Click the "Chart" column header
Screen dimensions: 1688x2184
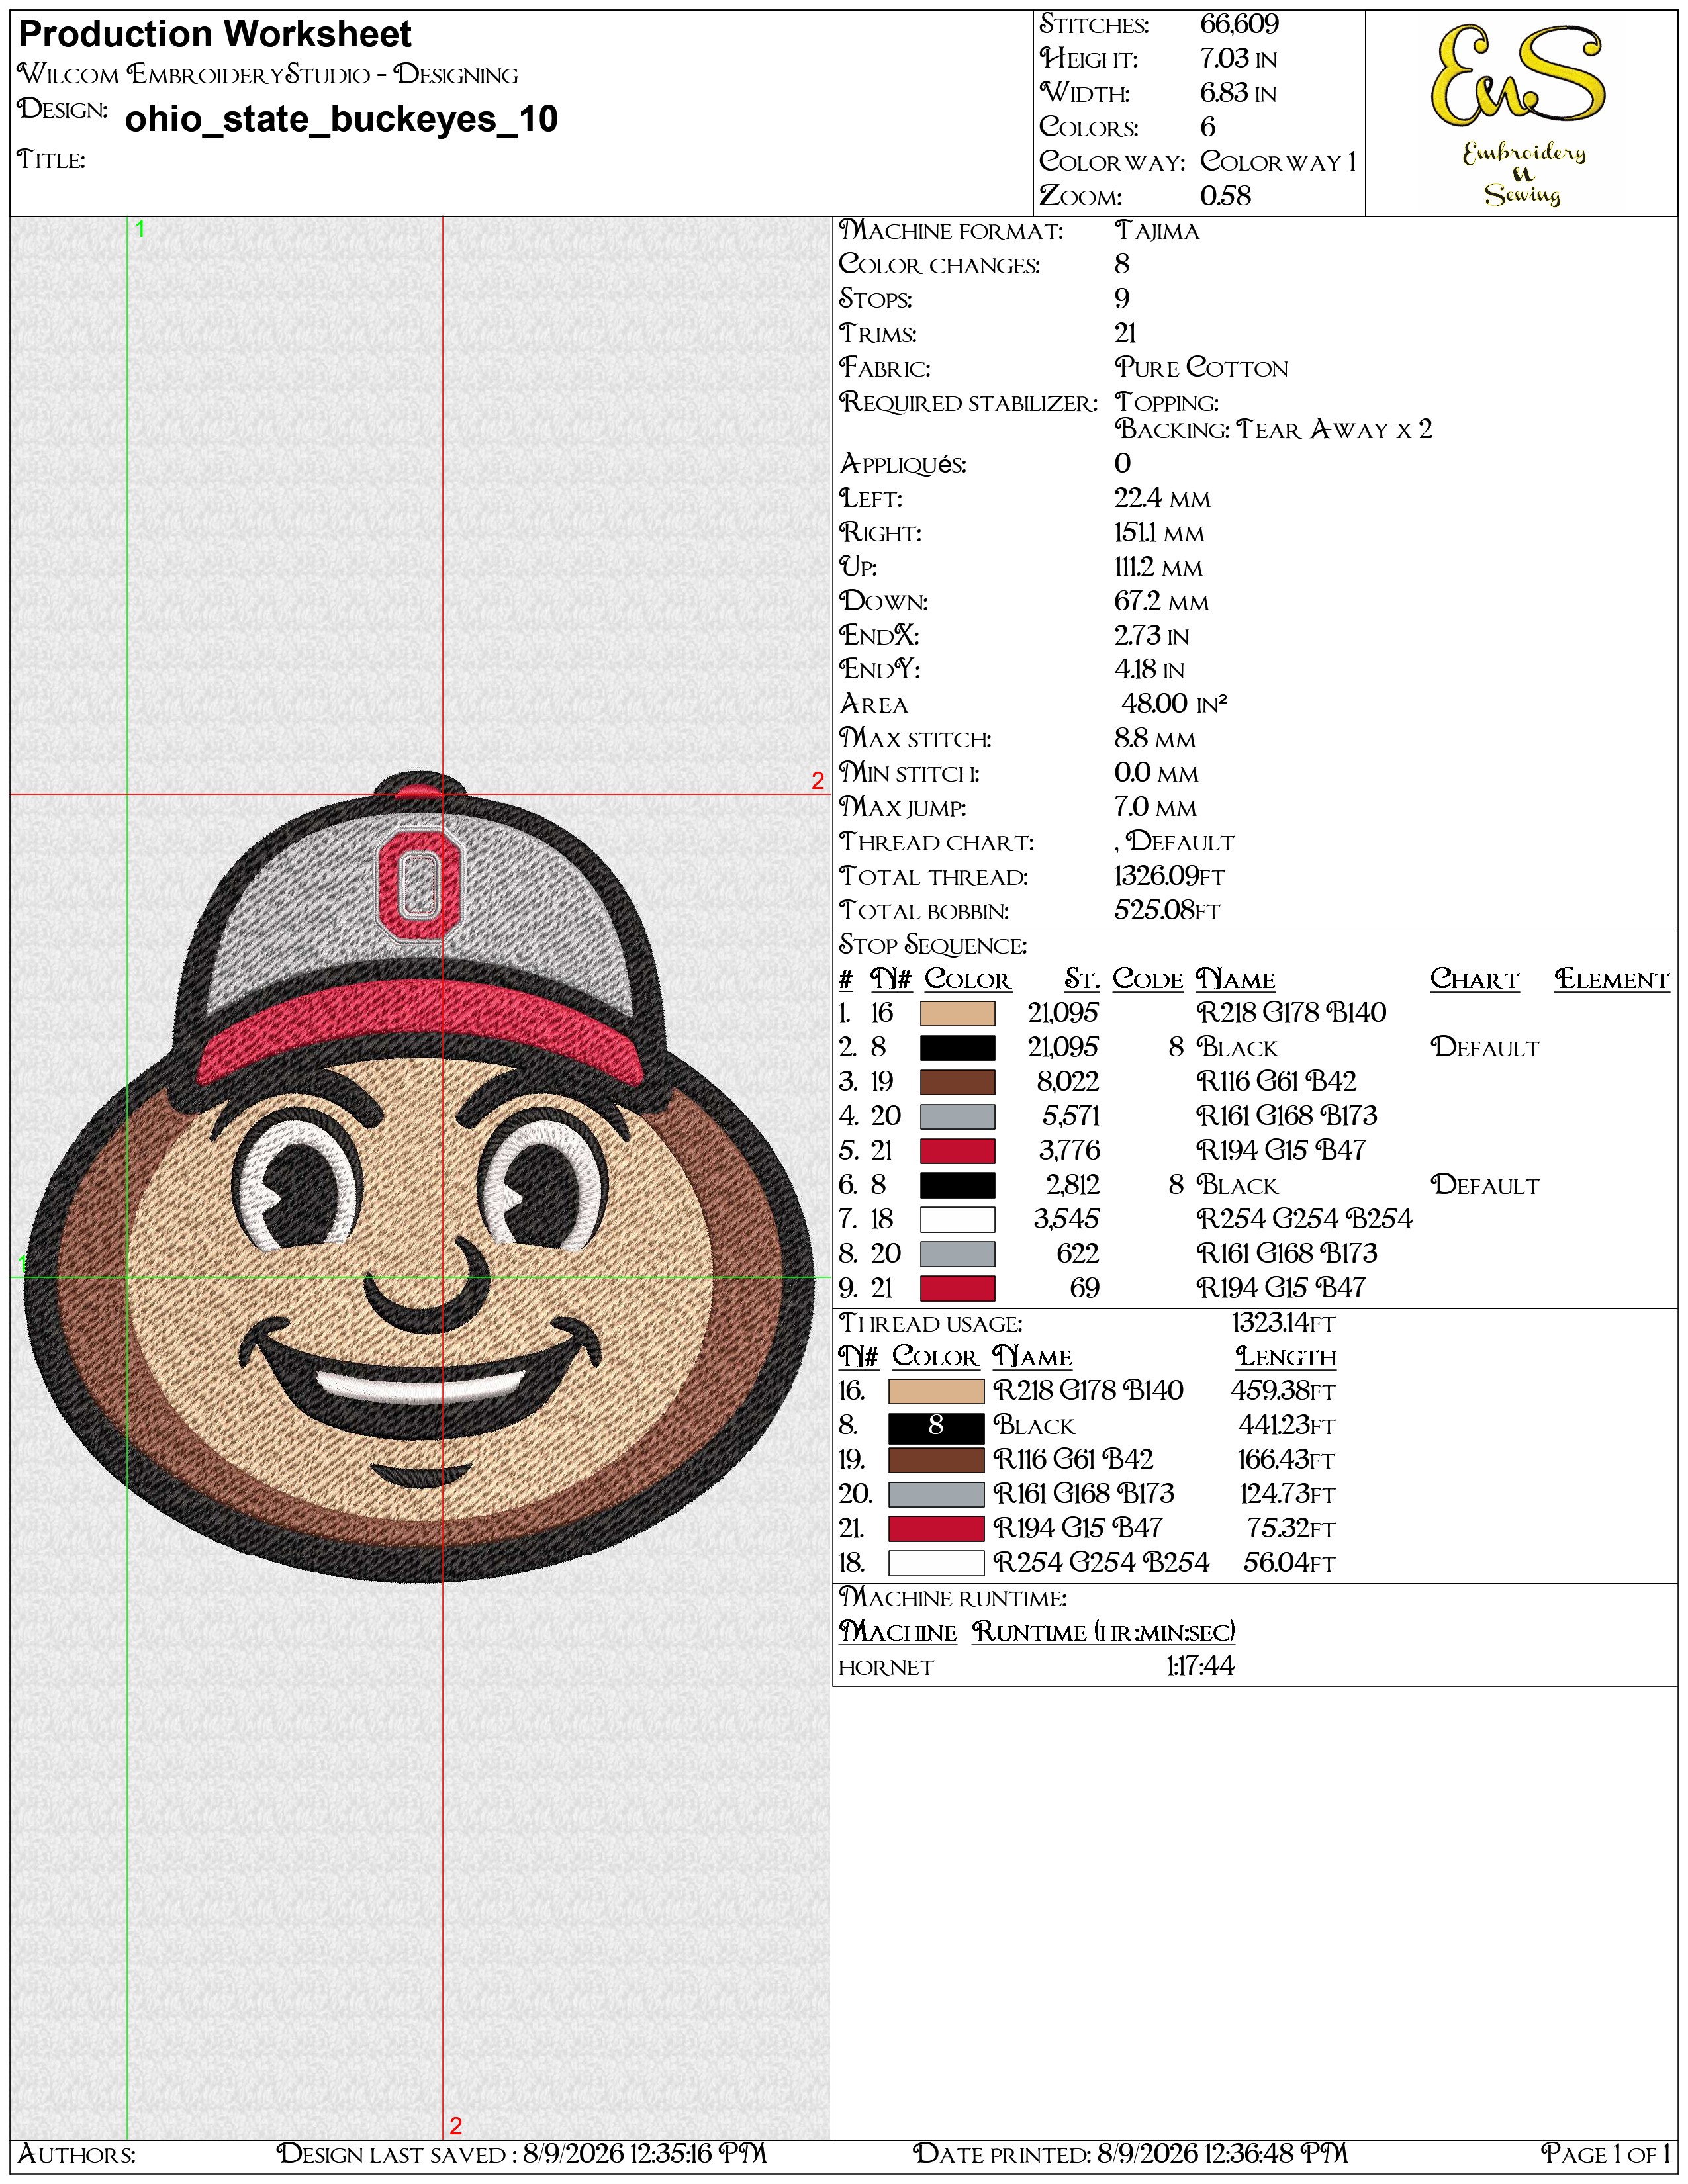coord(1474,980)
